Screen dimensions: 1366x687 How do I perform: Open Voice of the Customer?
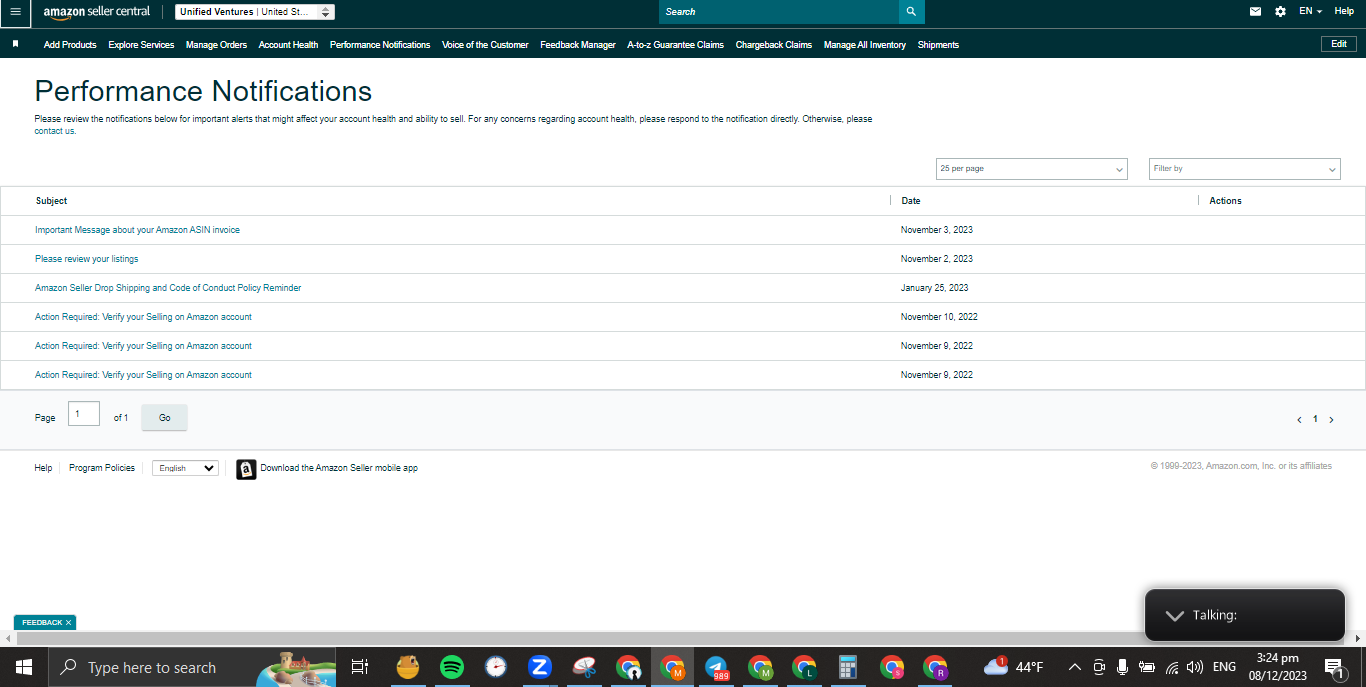tap(485, 45)
